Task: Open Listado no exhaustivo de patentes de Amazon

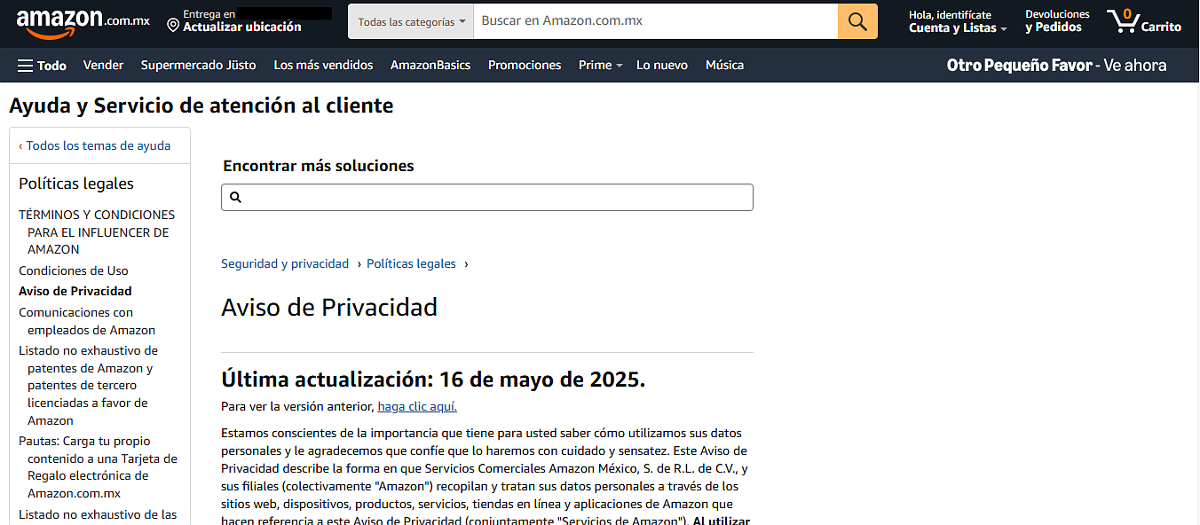Action: (88, 385)
